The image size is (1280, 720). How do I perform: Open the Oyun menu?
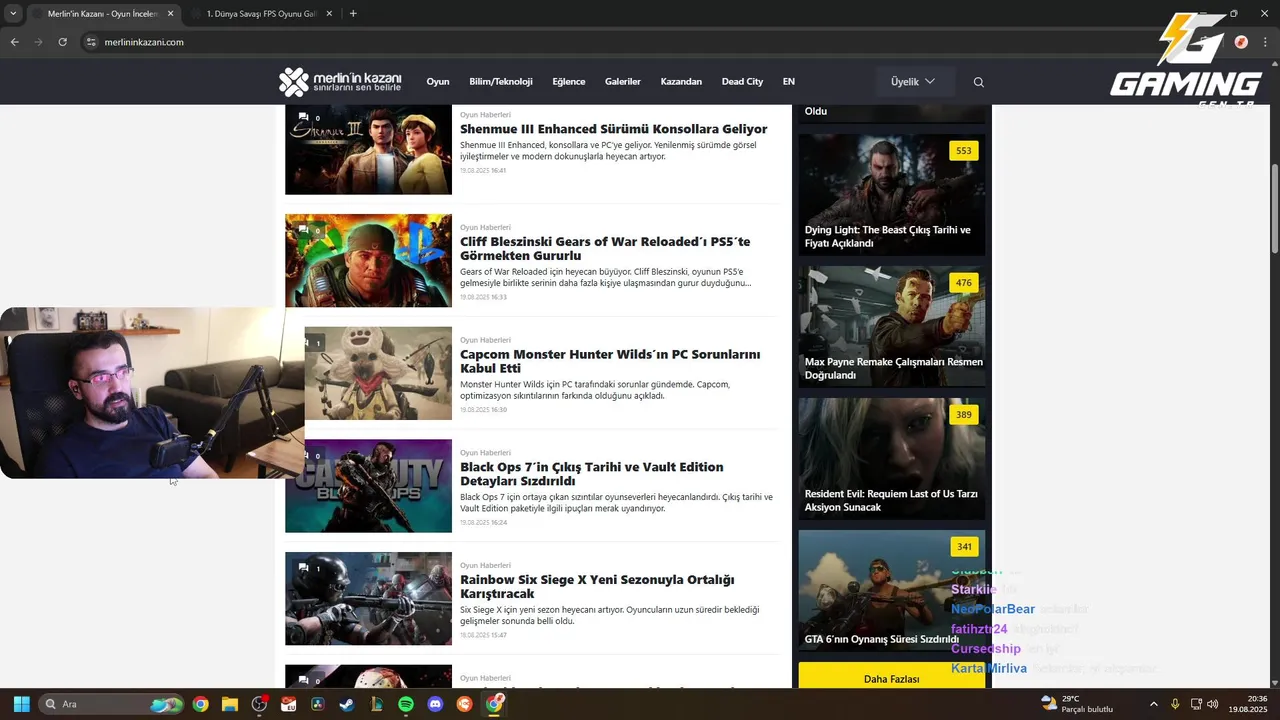pos(438,82)
